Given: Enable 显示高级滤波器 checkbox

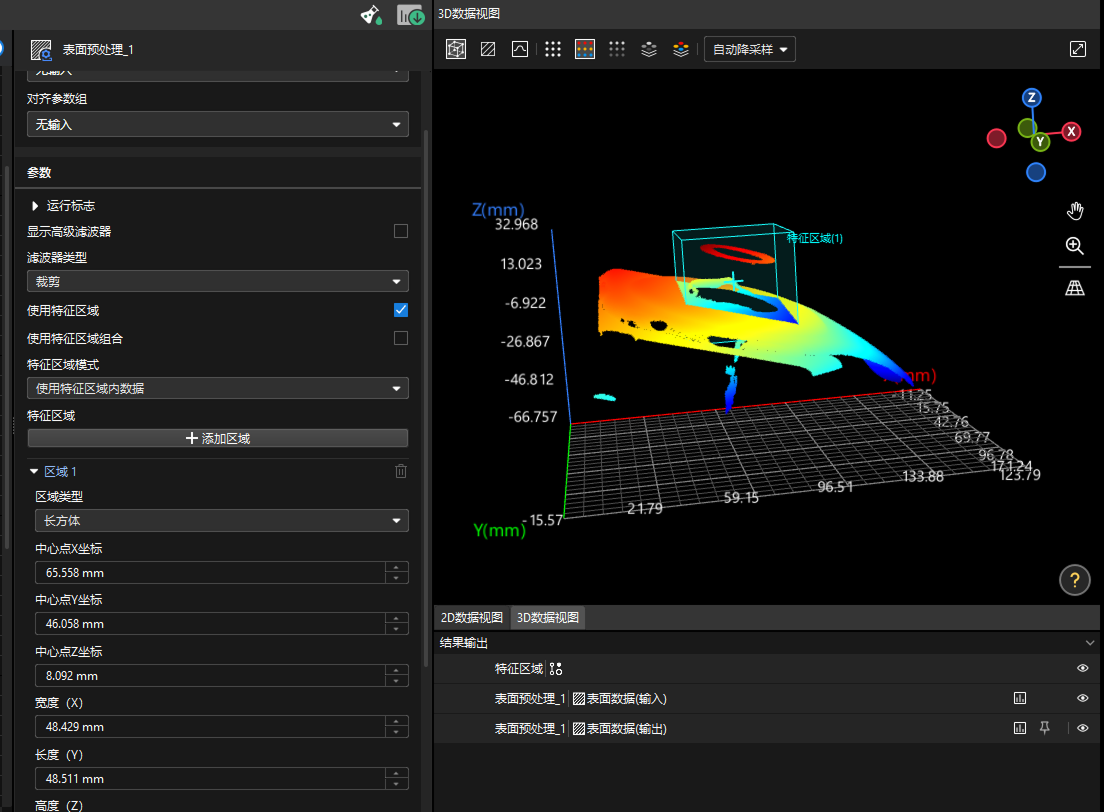Looking at the screenshot, I should 400,231.
